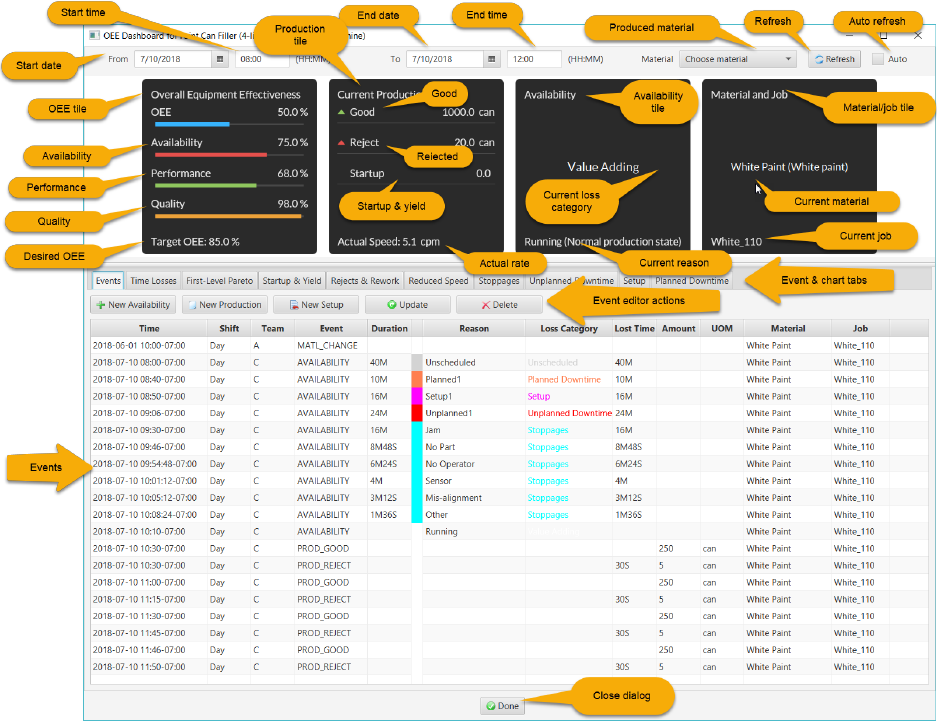This screenshot has width=937, height=721.
Task: Open the From date calendar picker
Action: [220, 59]
